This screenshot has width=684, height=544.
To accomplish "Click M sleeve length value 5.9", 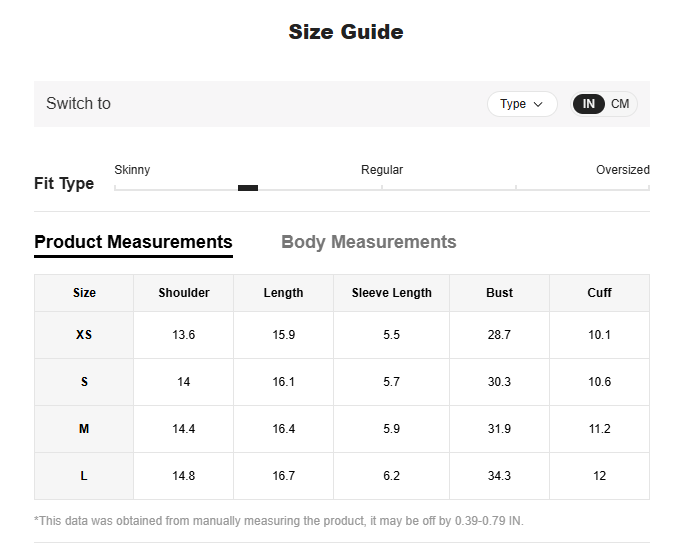I will click(x=392, y=429).
